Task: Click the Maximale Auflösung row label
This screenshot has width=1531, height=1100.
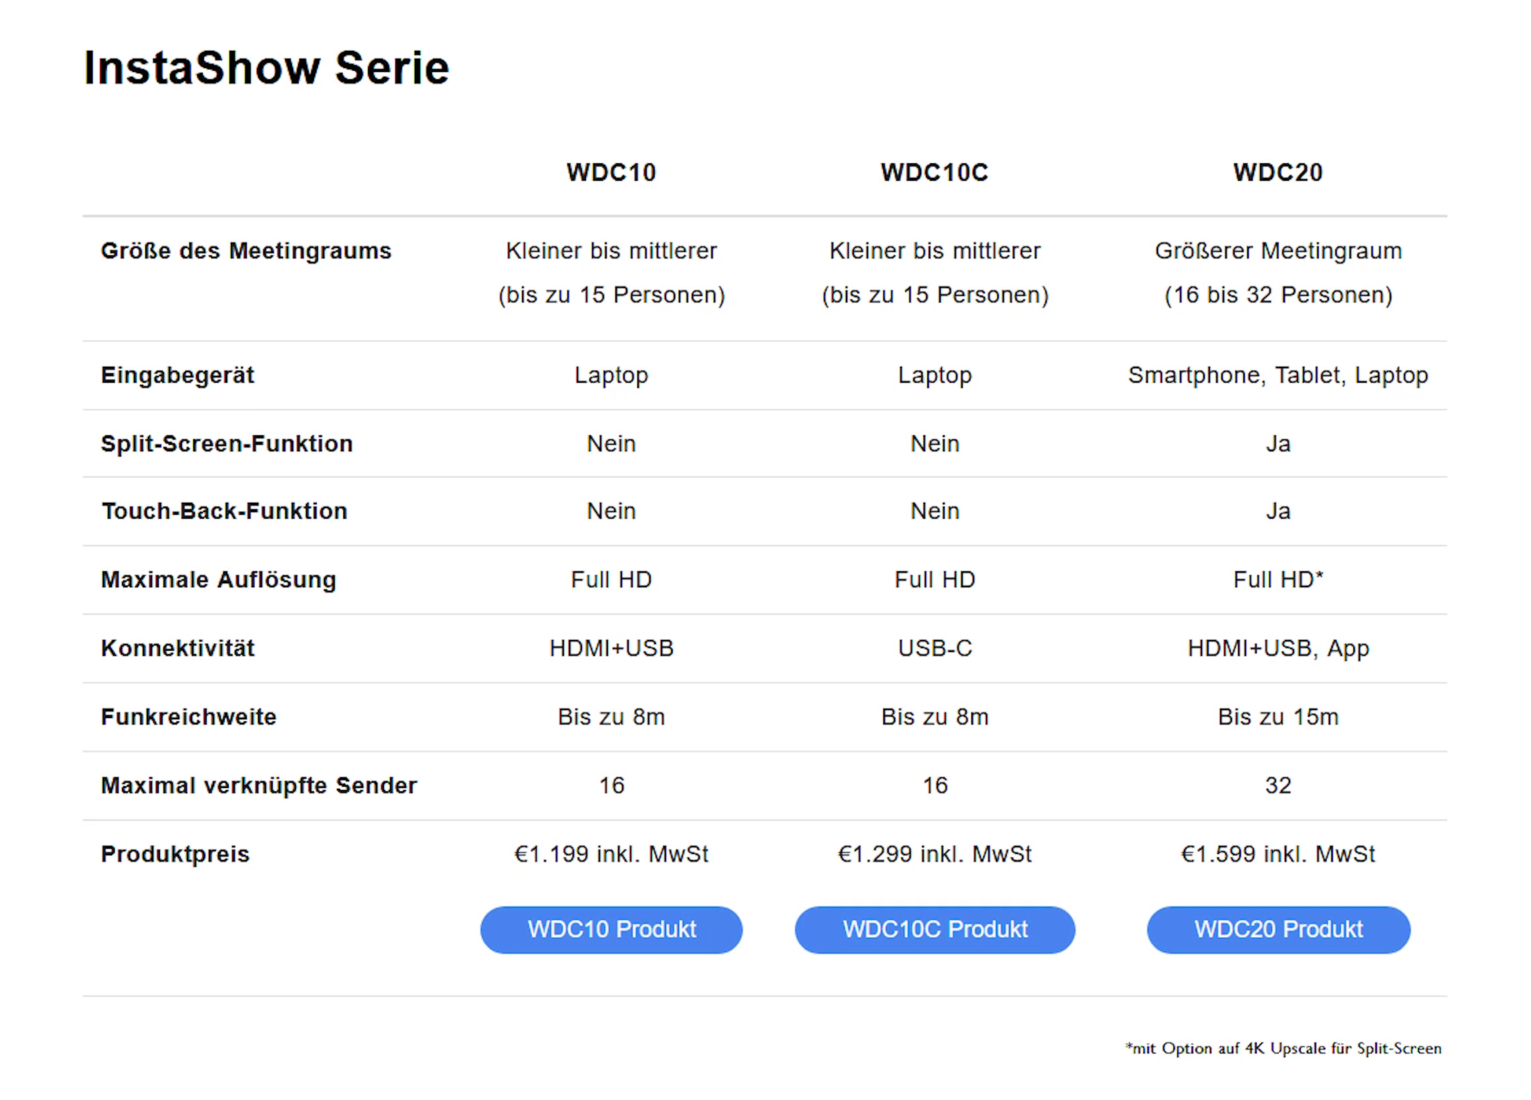Action: coord(218,579)
